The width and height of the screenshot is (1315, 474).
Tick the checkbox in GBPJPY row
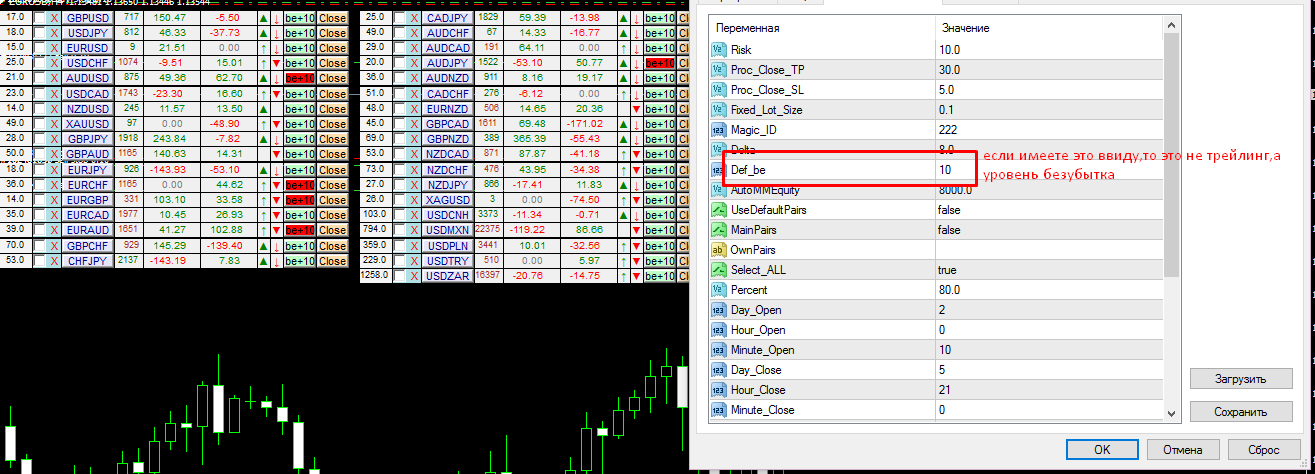pos(39,138)
